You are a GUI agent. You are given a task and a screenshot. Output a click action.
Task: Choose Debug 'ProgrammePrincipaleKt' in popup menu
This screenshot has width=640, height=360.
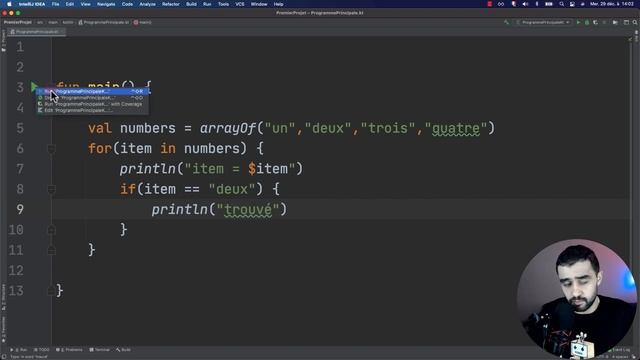pos(93,98)
